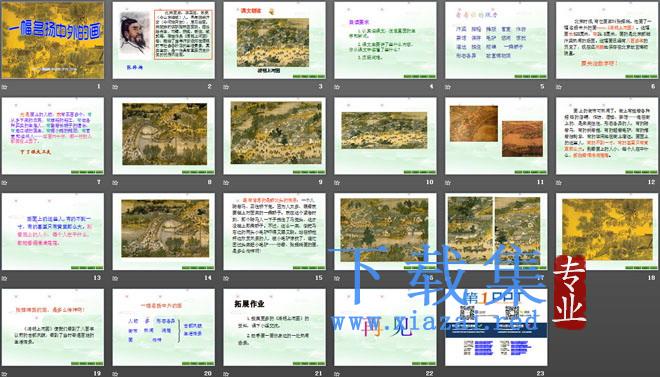This screenshot has width=660, height=377.
Task: Click the animation star icon under slide 9
Action: click(226, 183)
